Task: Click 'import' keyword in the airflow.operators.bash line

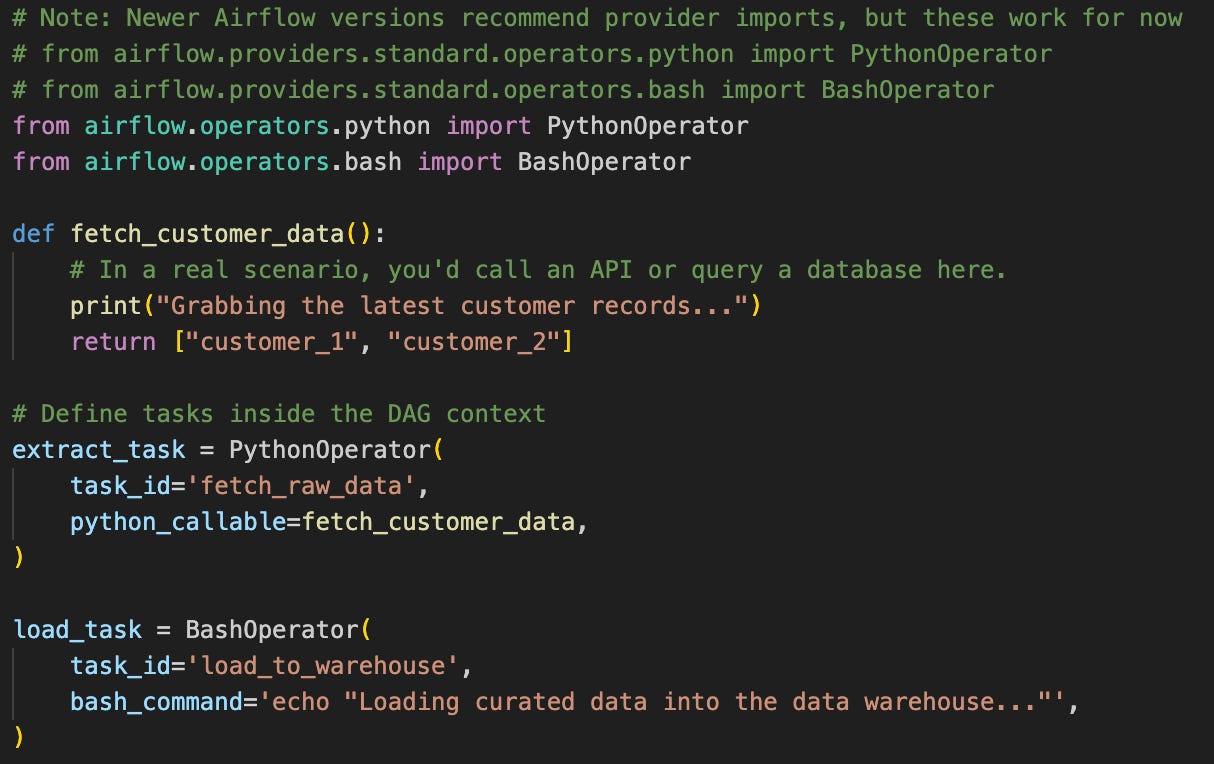Action: tap(461, 162)
